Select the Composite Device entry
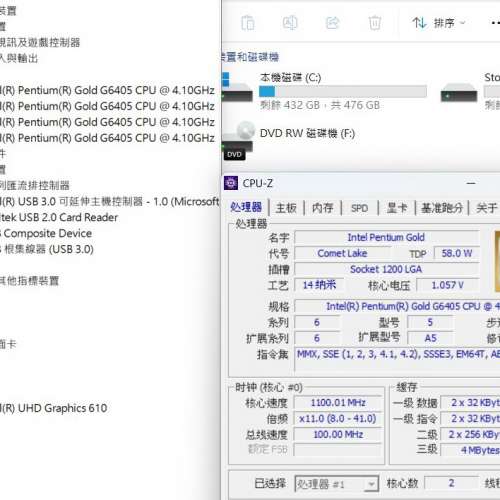This screenshot has height=500, width=500. tap(46, 233)
